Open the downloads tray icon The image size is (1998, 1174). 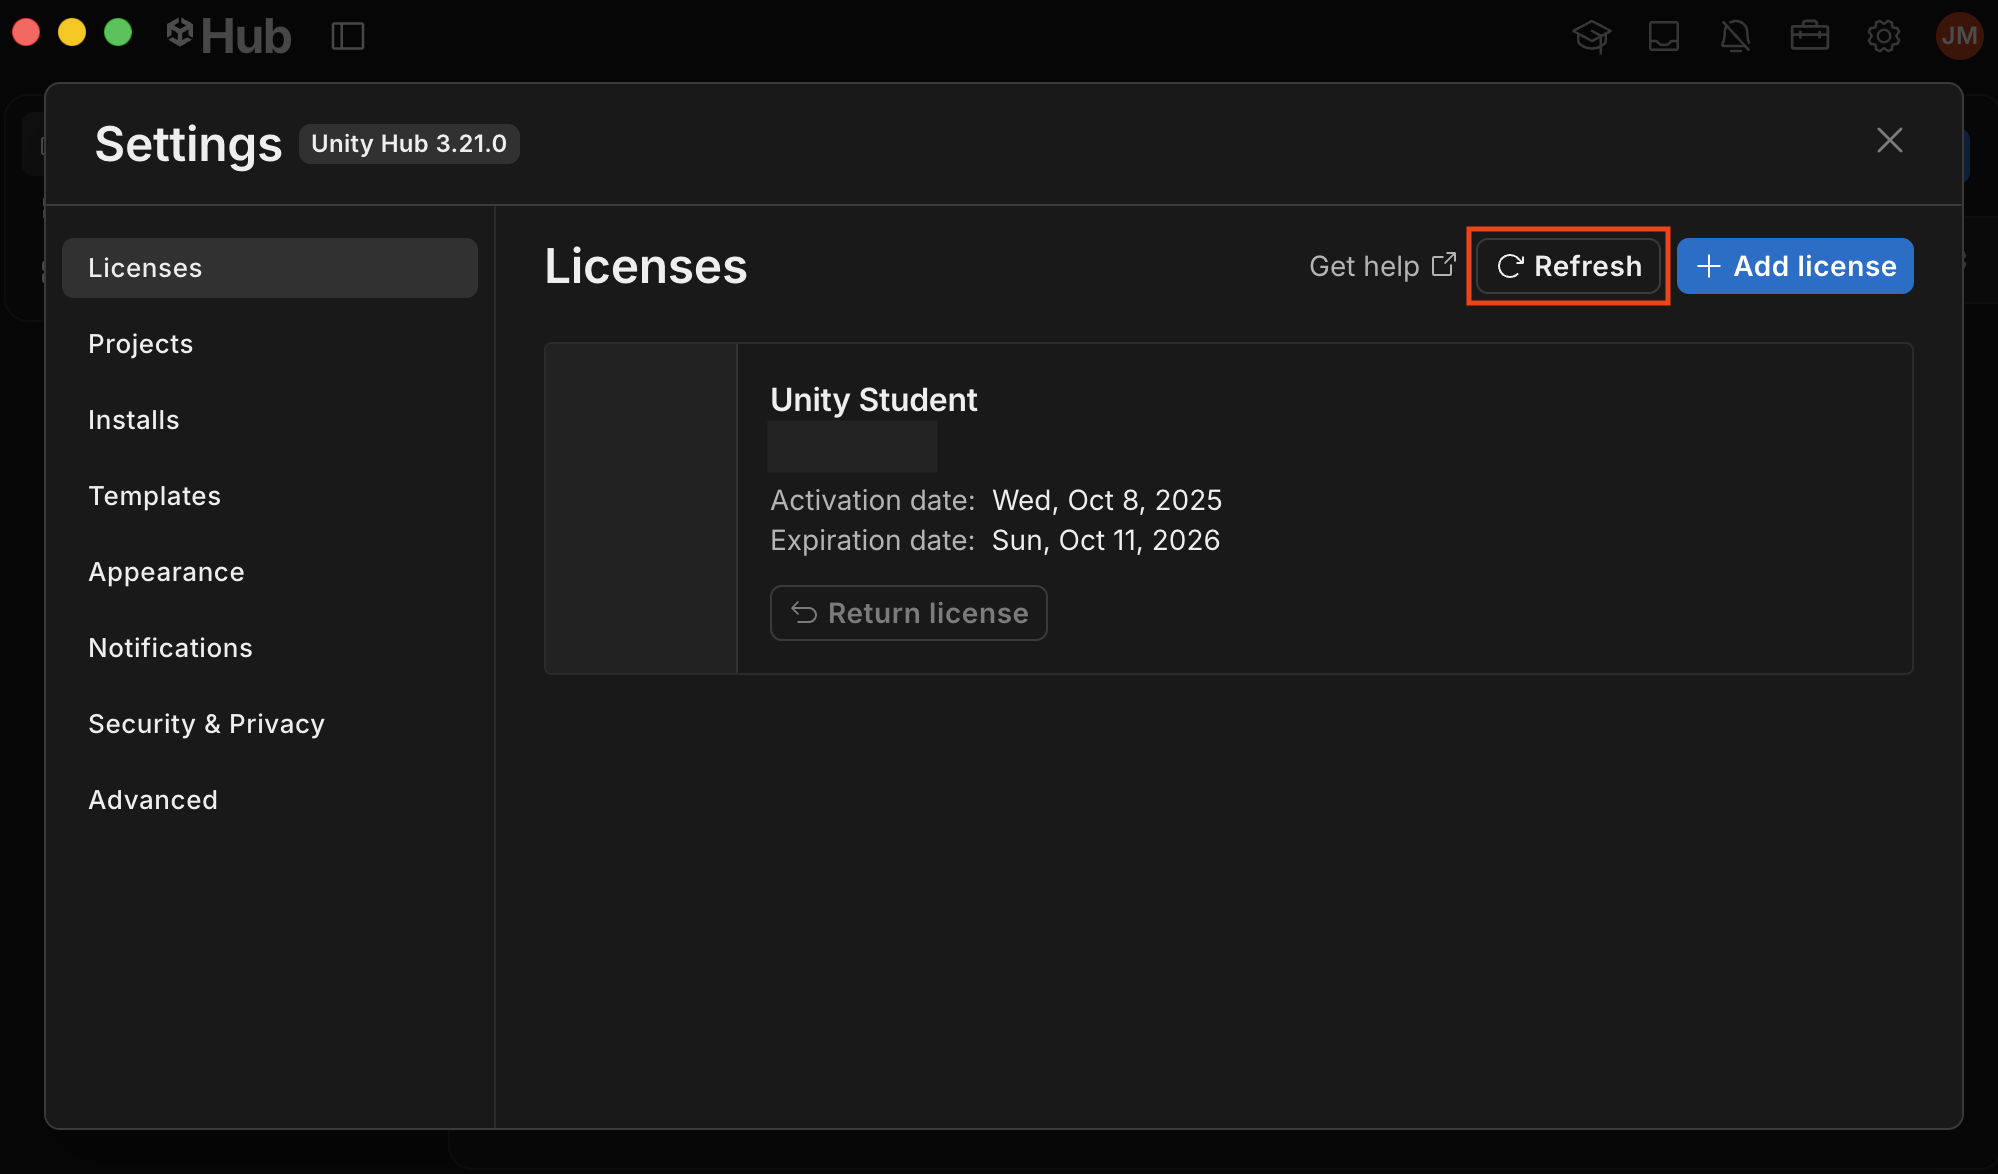[1664, 37]
